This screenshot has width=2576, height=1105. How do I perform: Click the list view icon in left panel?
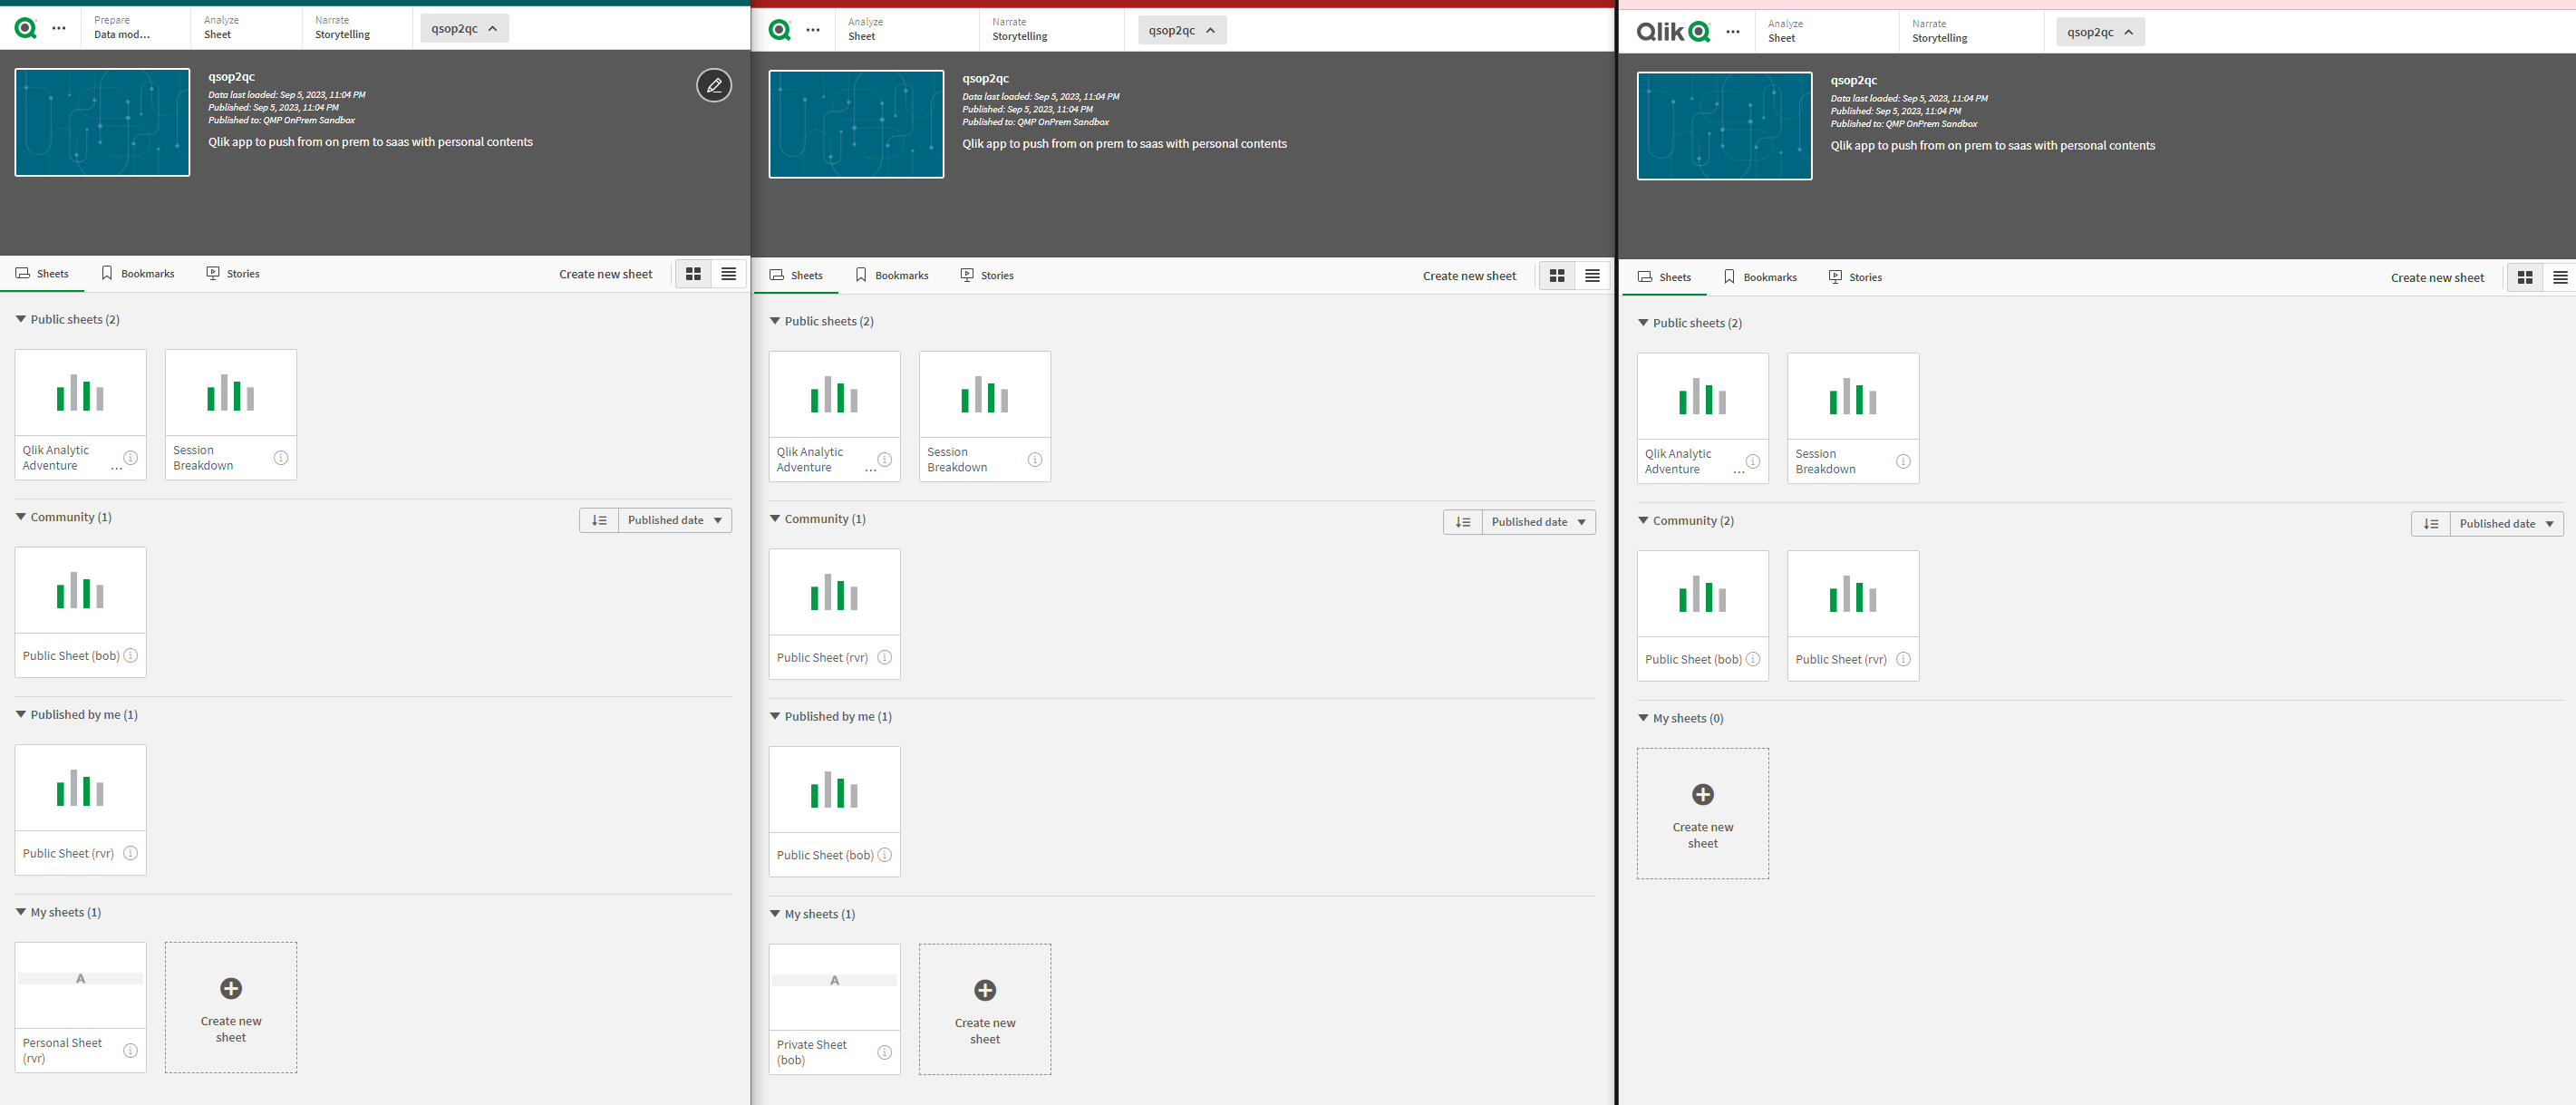pyautogui.click(x=728, y=274)
